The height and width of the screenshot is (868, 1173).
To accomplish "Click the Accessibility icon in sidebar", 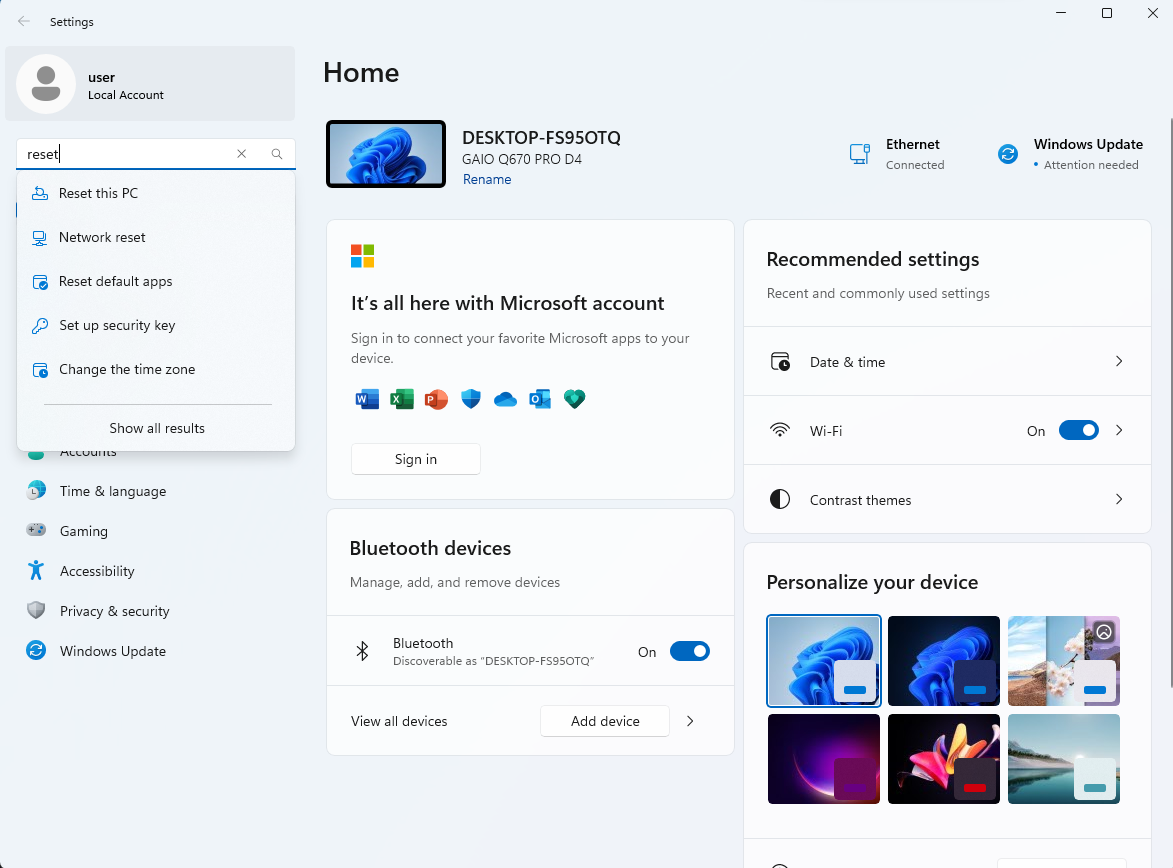I will (37, 571).
